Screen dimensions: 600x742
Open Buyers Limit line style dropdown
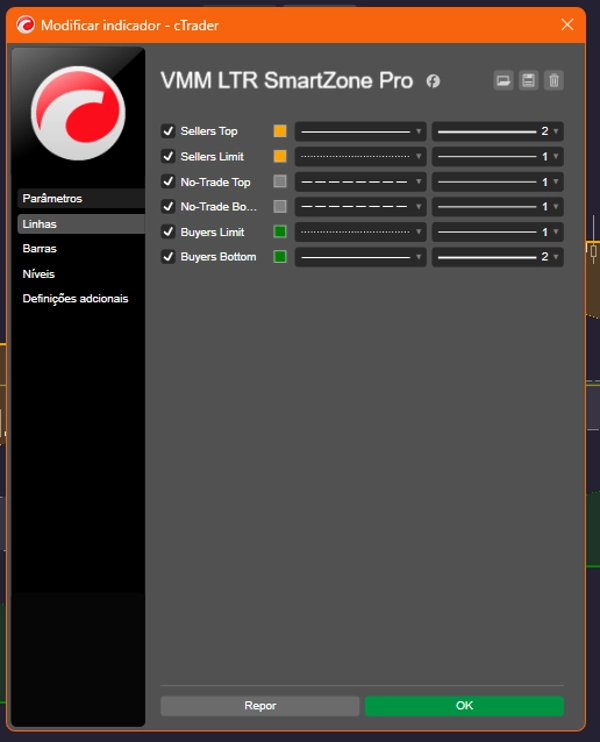(x=361, y=232)
